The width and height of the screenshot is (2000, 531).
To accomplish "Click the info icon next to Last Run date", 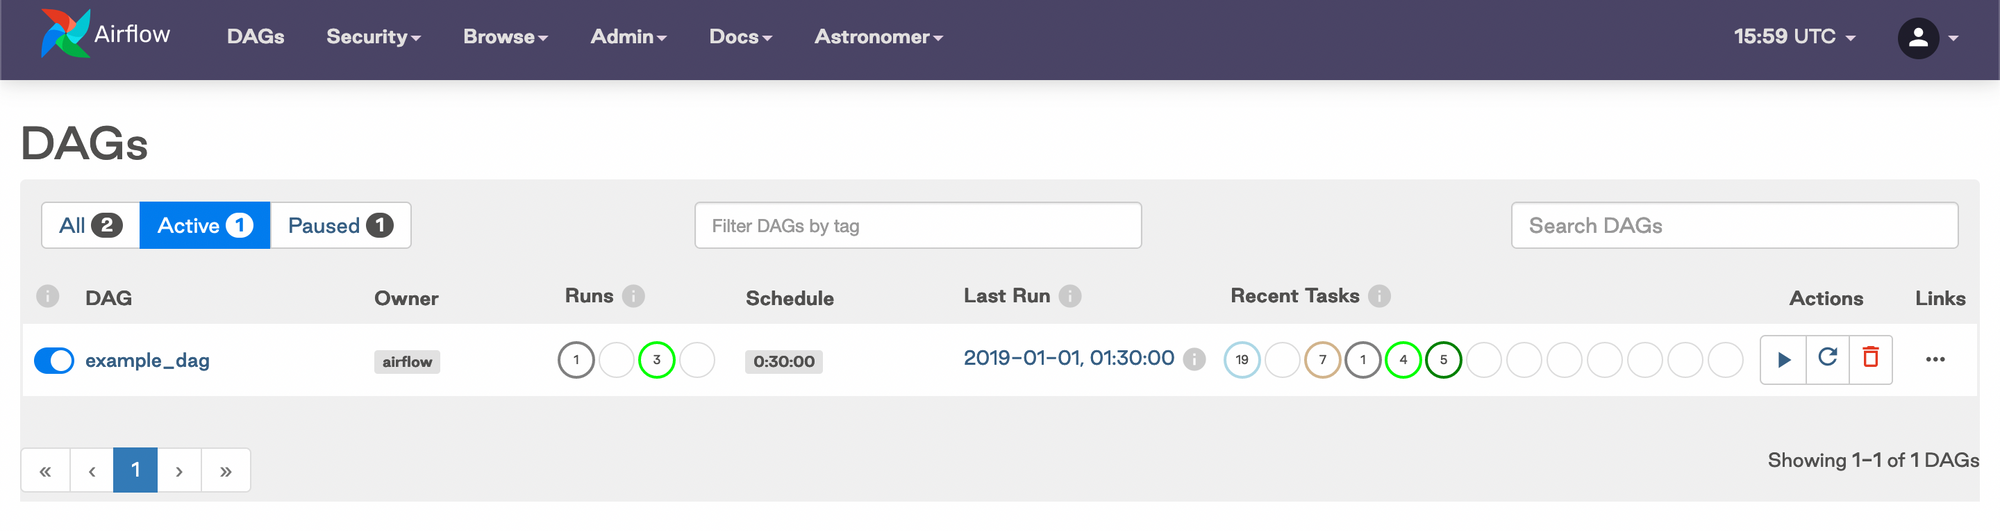I will point(1194,359).
